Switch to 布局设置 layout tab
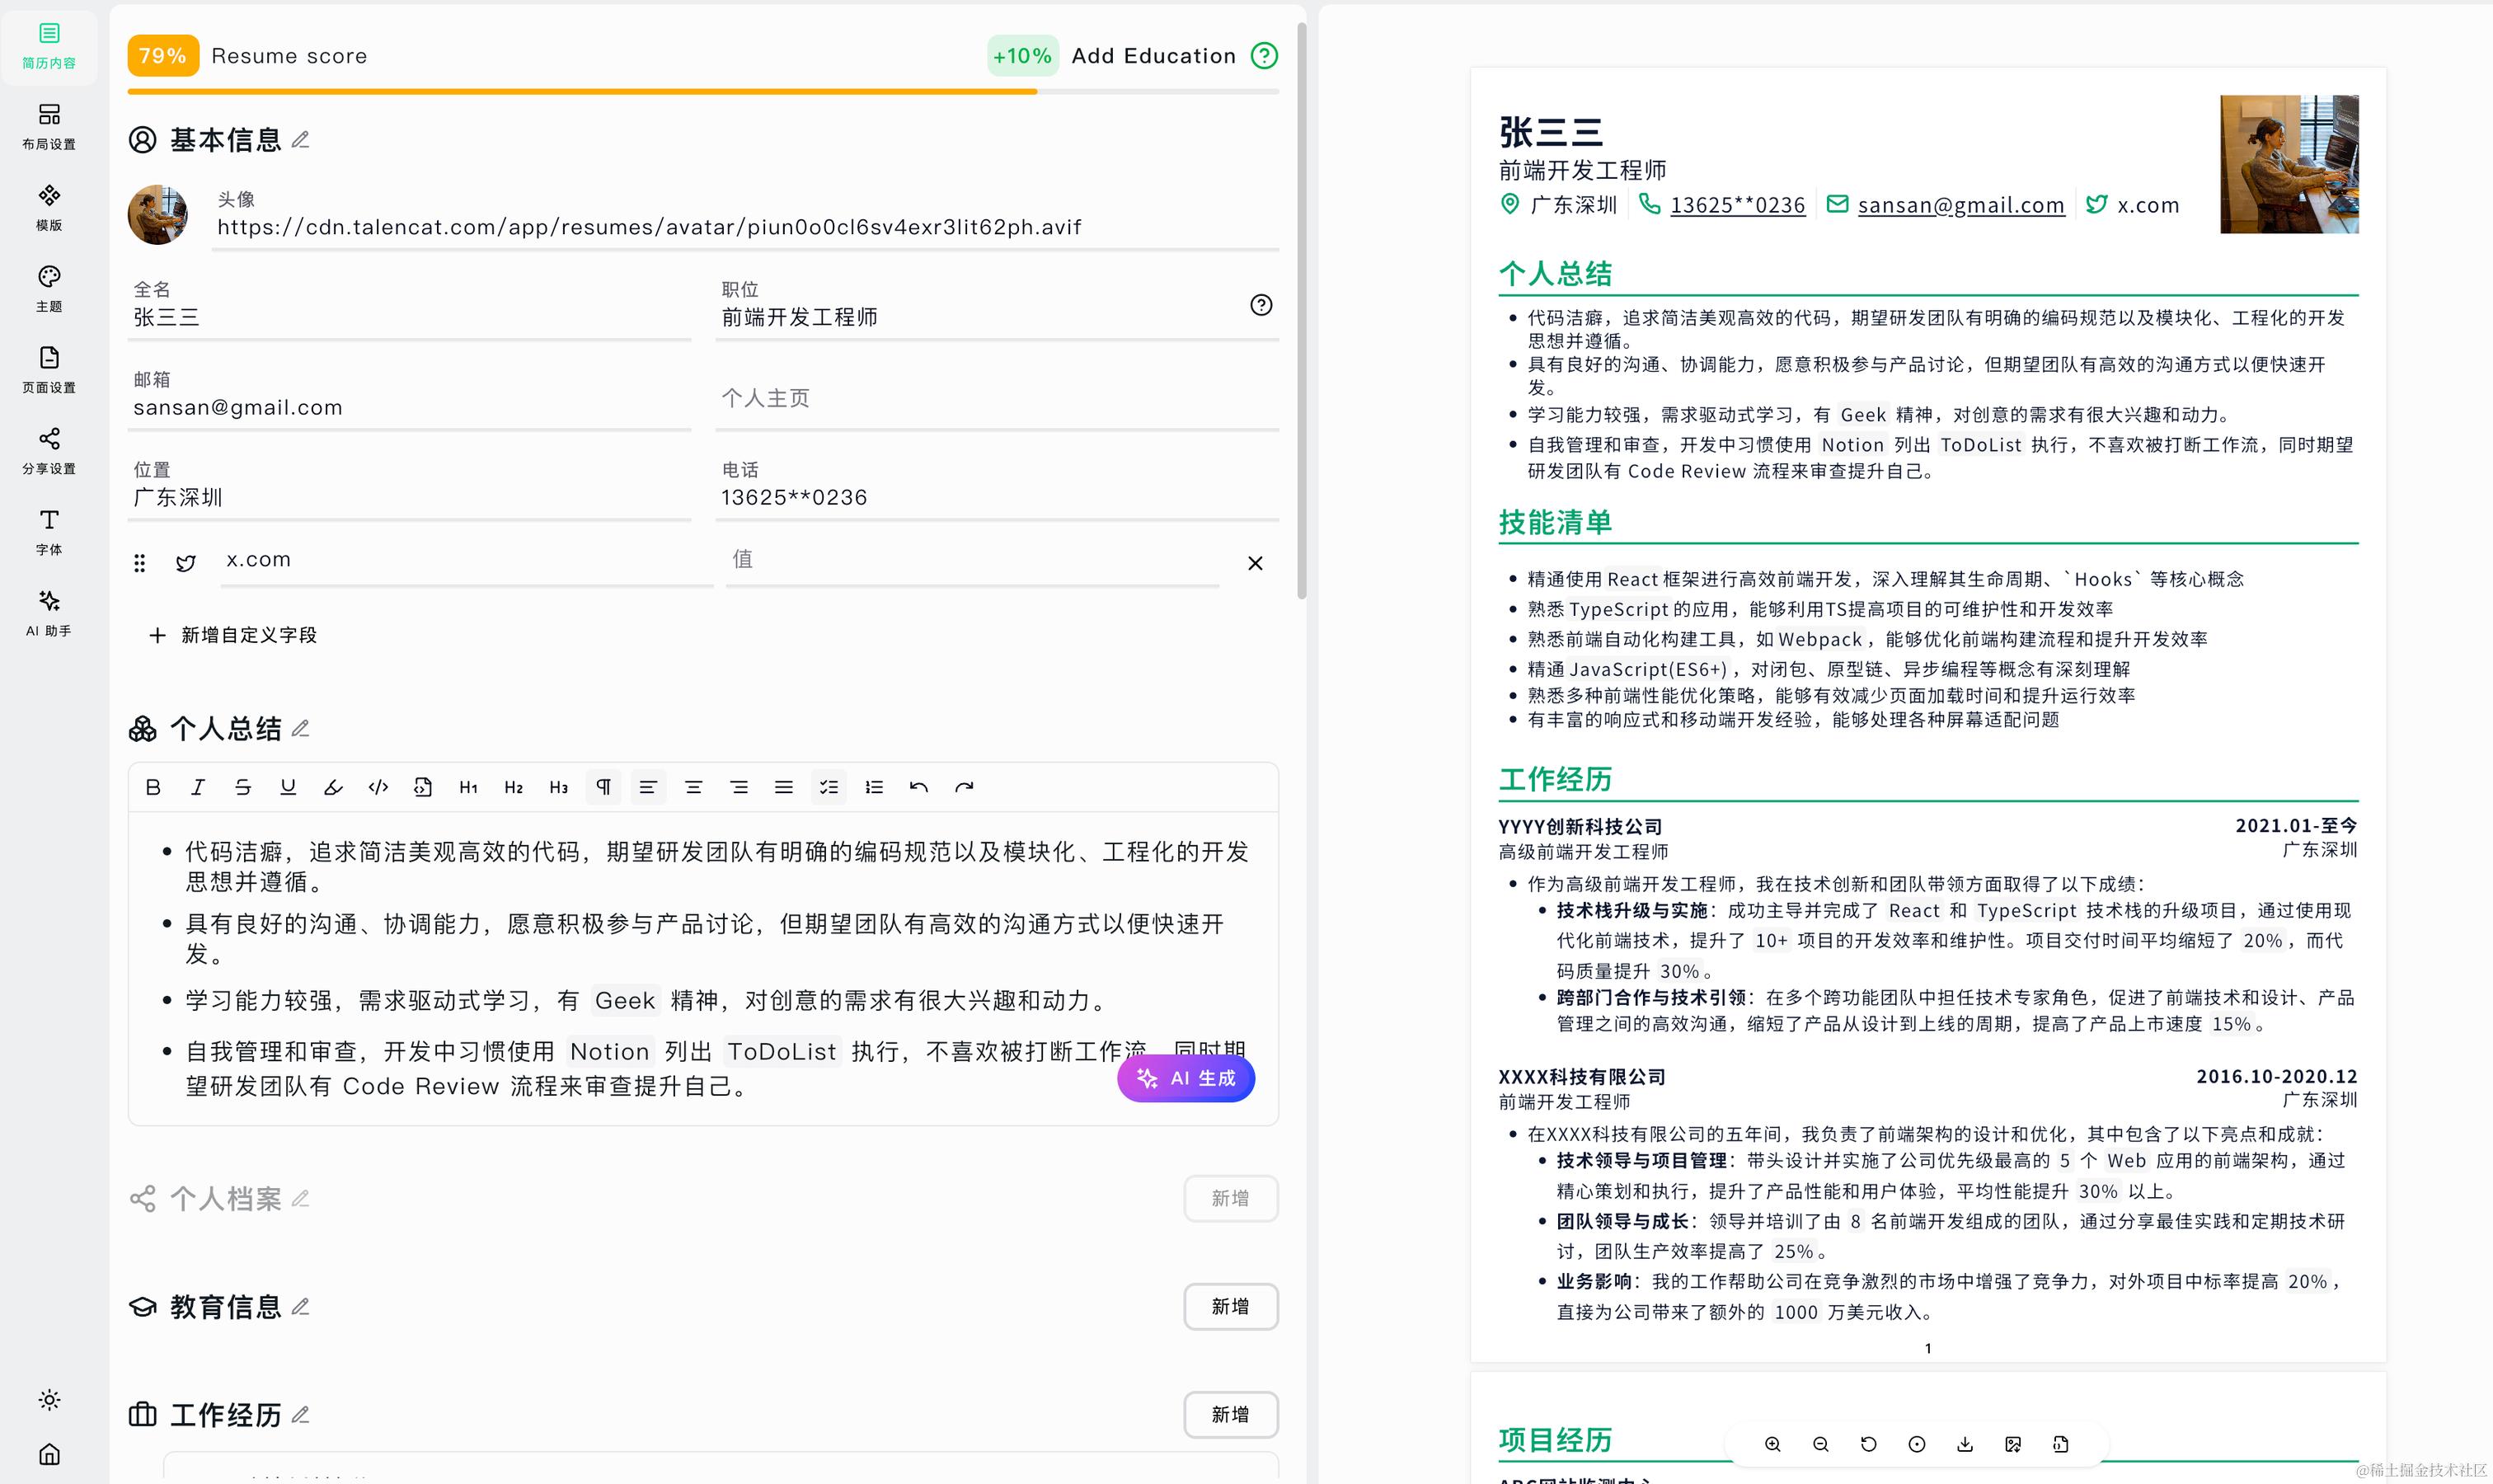Viewport: 2493px width, 1484px height. [x=49, y=126]
